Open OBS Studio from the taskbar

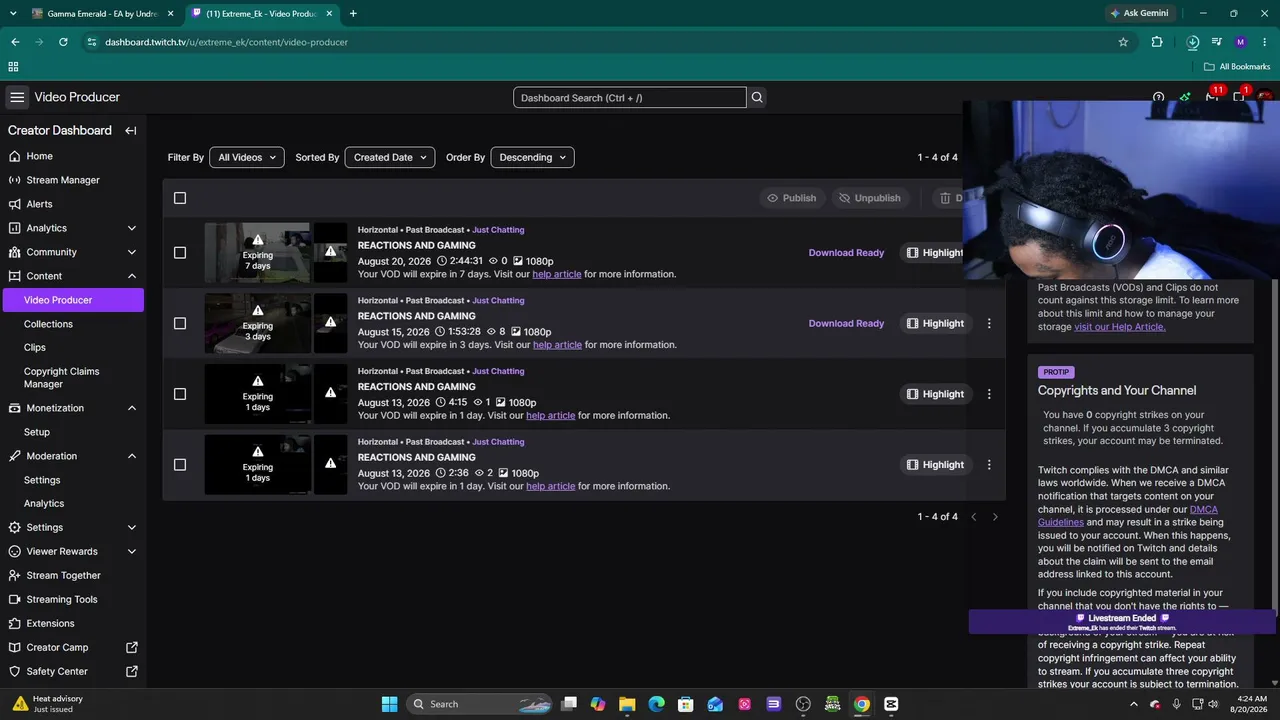click(803, 704)
